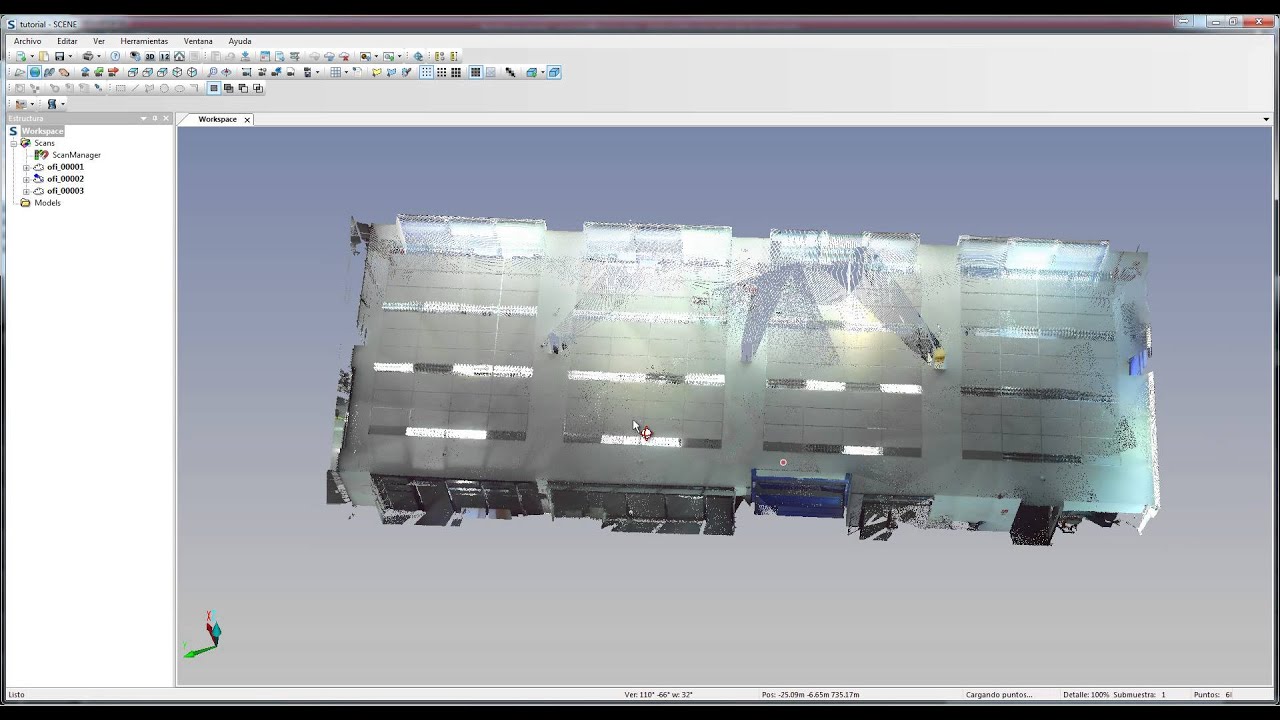
Task: Click the Print icon
Action: 88,56
